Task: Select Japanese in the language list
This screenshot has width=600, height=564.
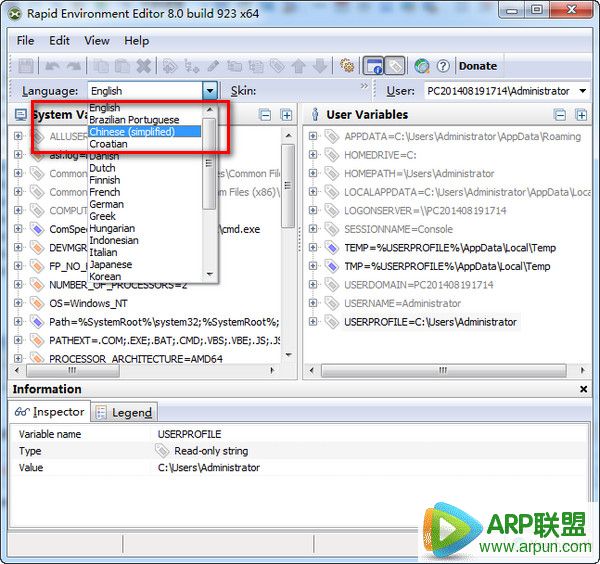Action: 144,264
